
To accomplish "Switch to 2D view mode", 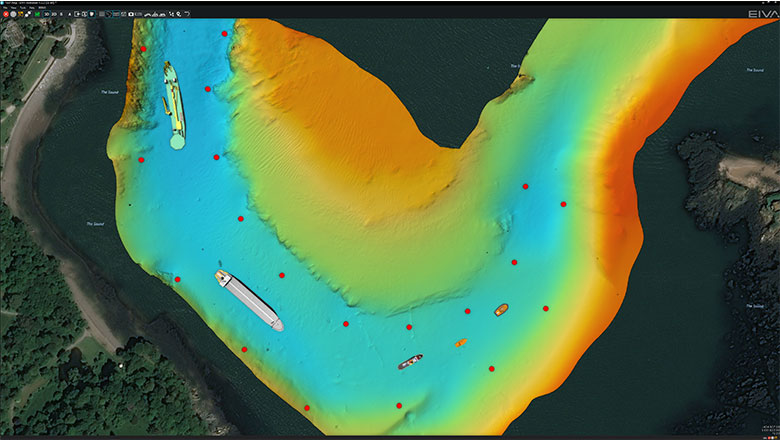I will [x=54, y=14].
